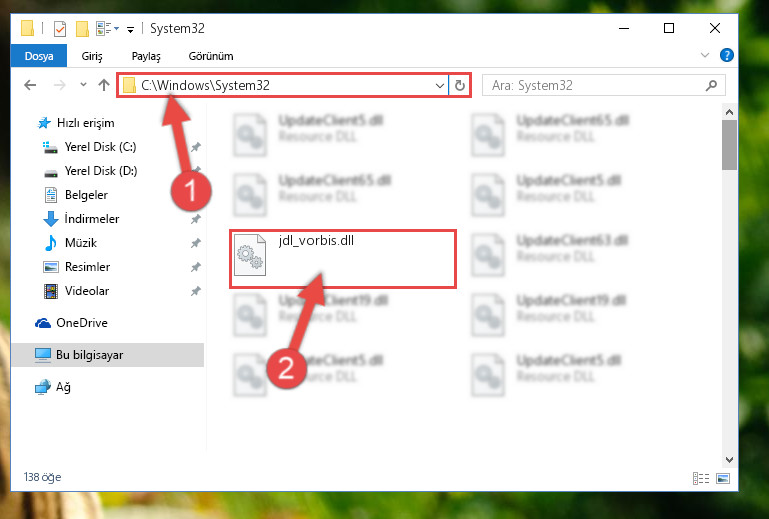The height and width of the screenshot is (519, 769).
Task: Switch to large icons view
Action: [723, 478]
